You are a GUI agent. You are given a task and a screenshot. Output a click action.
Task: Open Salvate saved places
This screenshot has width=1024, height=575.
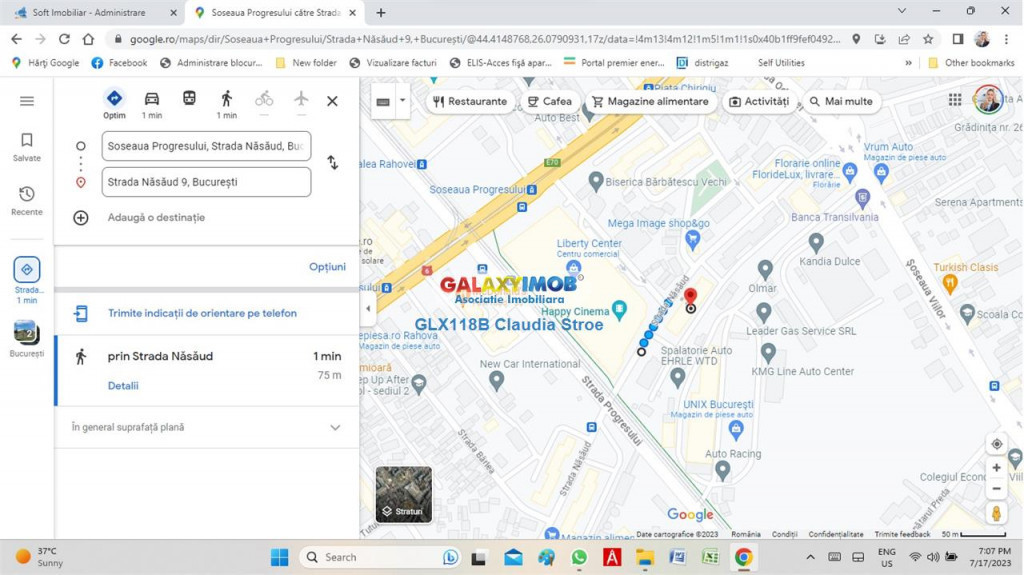27,147
